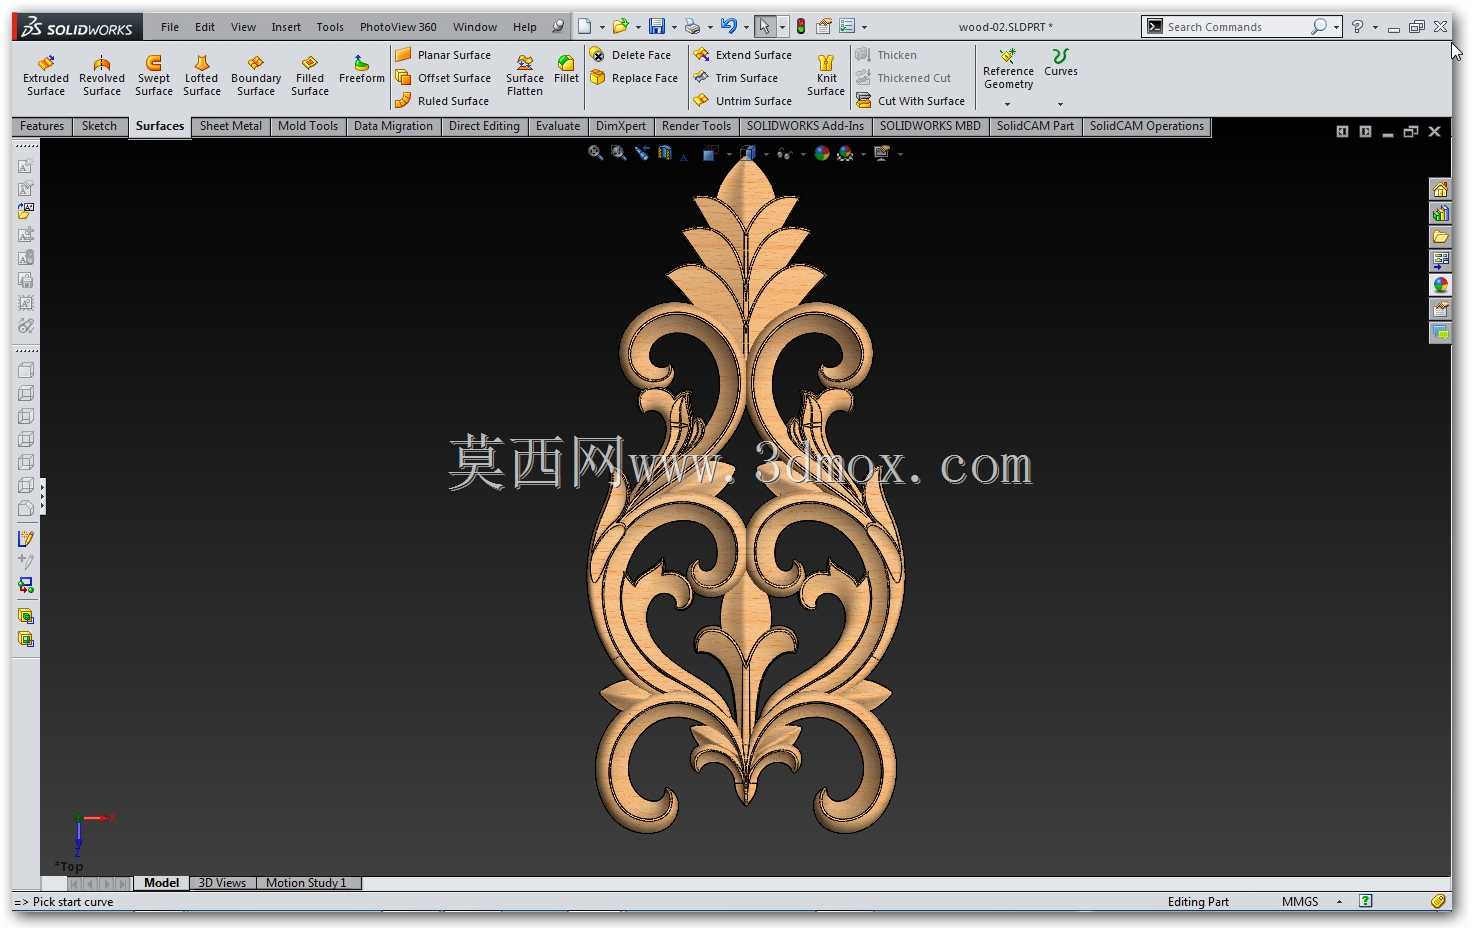The width and height of the screenshot is (1479, 928).
Task: Click the New document icon
Action: point(585,27)
